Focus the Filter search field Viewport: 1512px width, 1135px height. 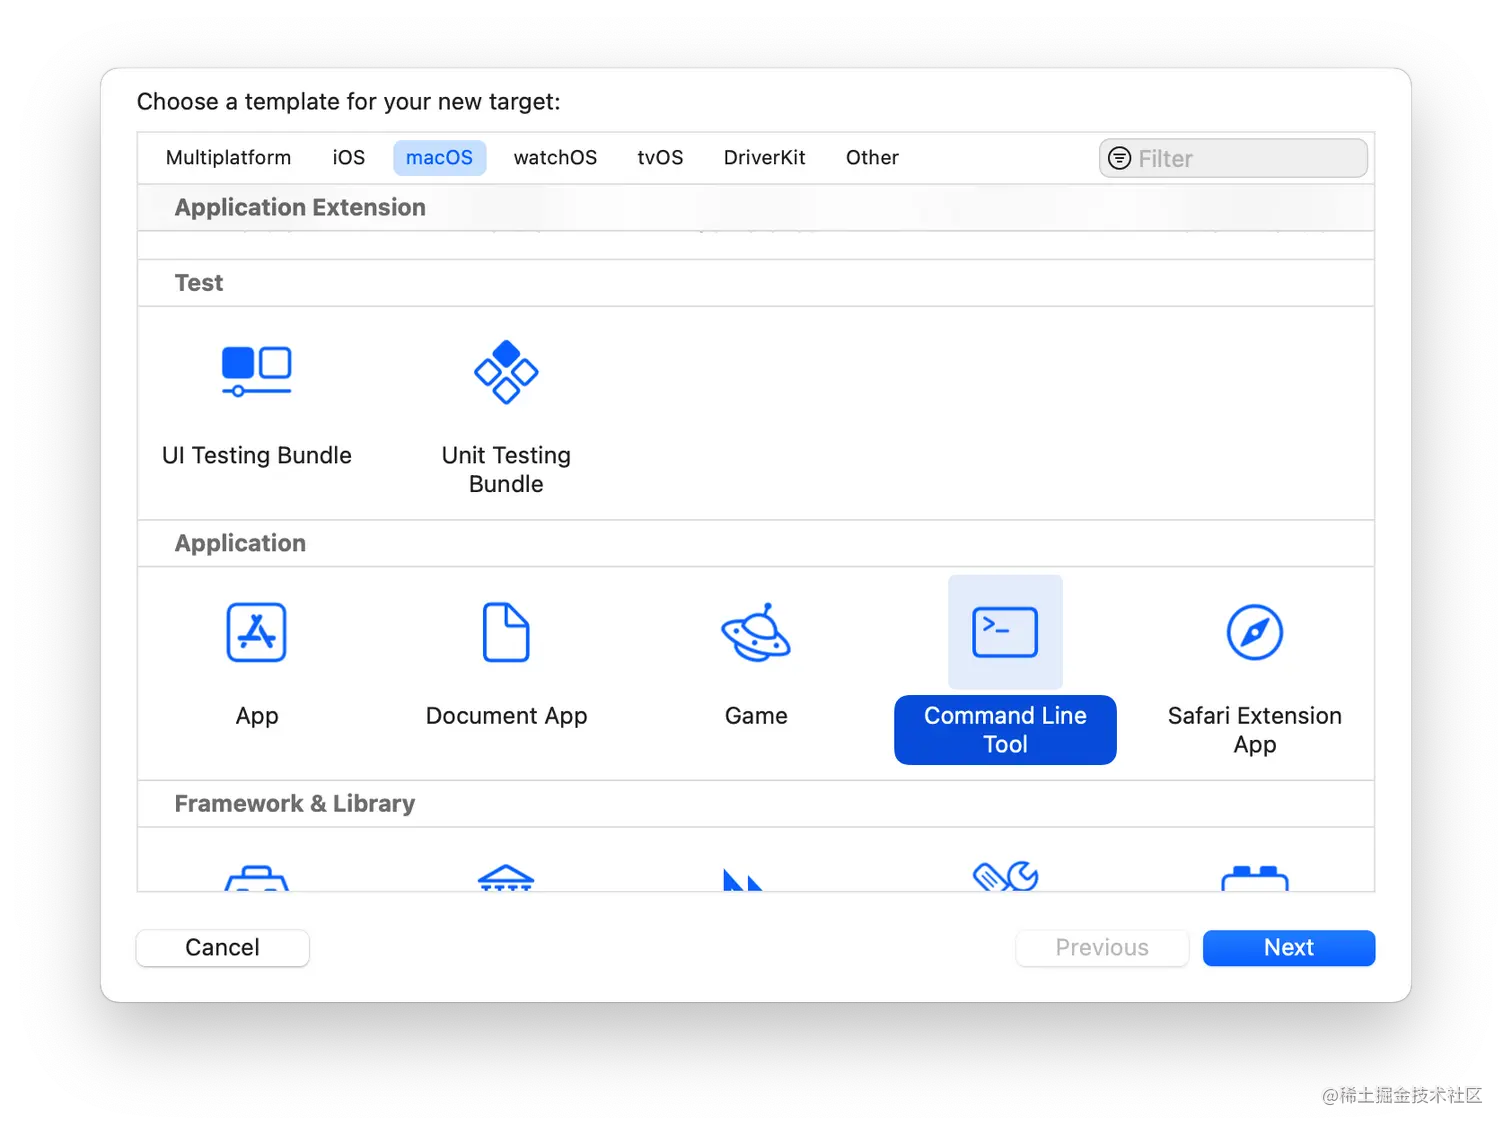point(1233,158)
